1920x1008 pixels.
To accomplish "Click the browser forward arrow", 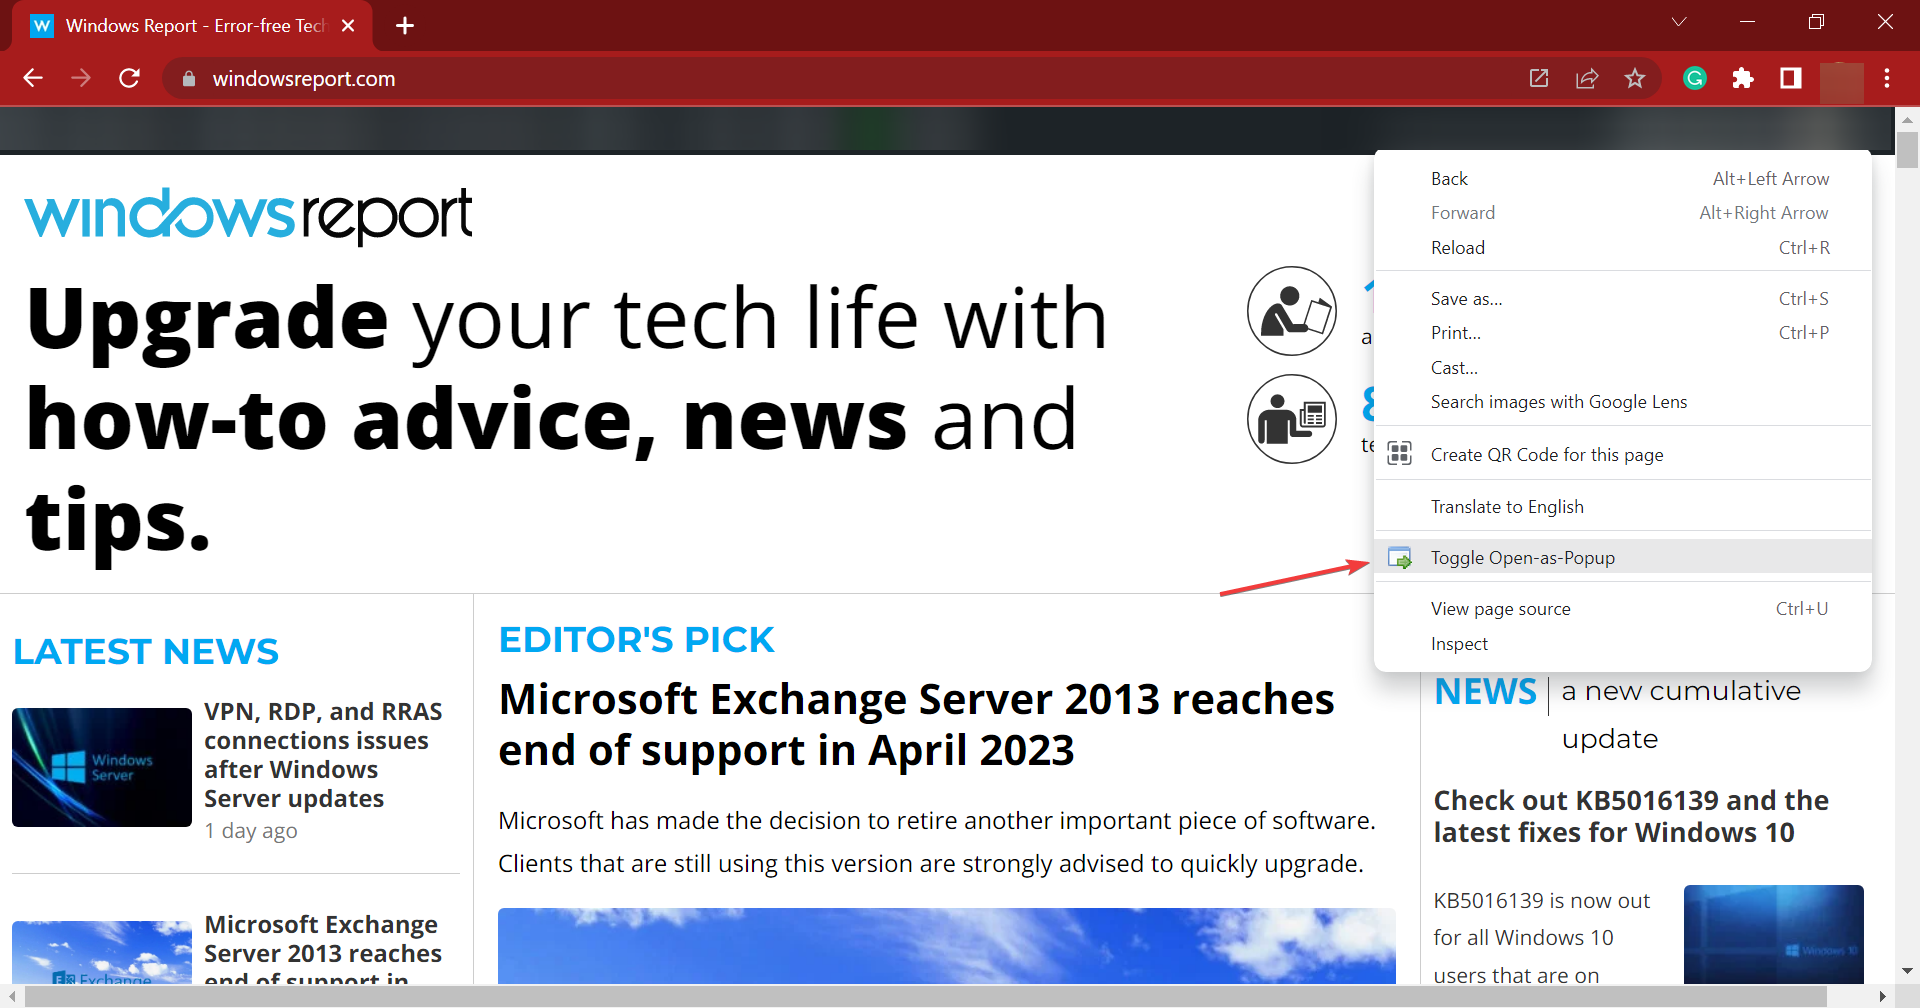I will [x=81, y=78].
